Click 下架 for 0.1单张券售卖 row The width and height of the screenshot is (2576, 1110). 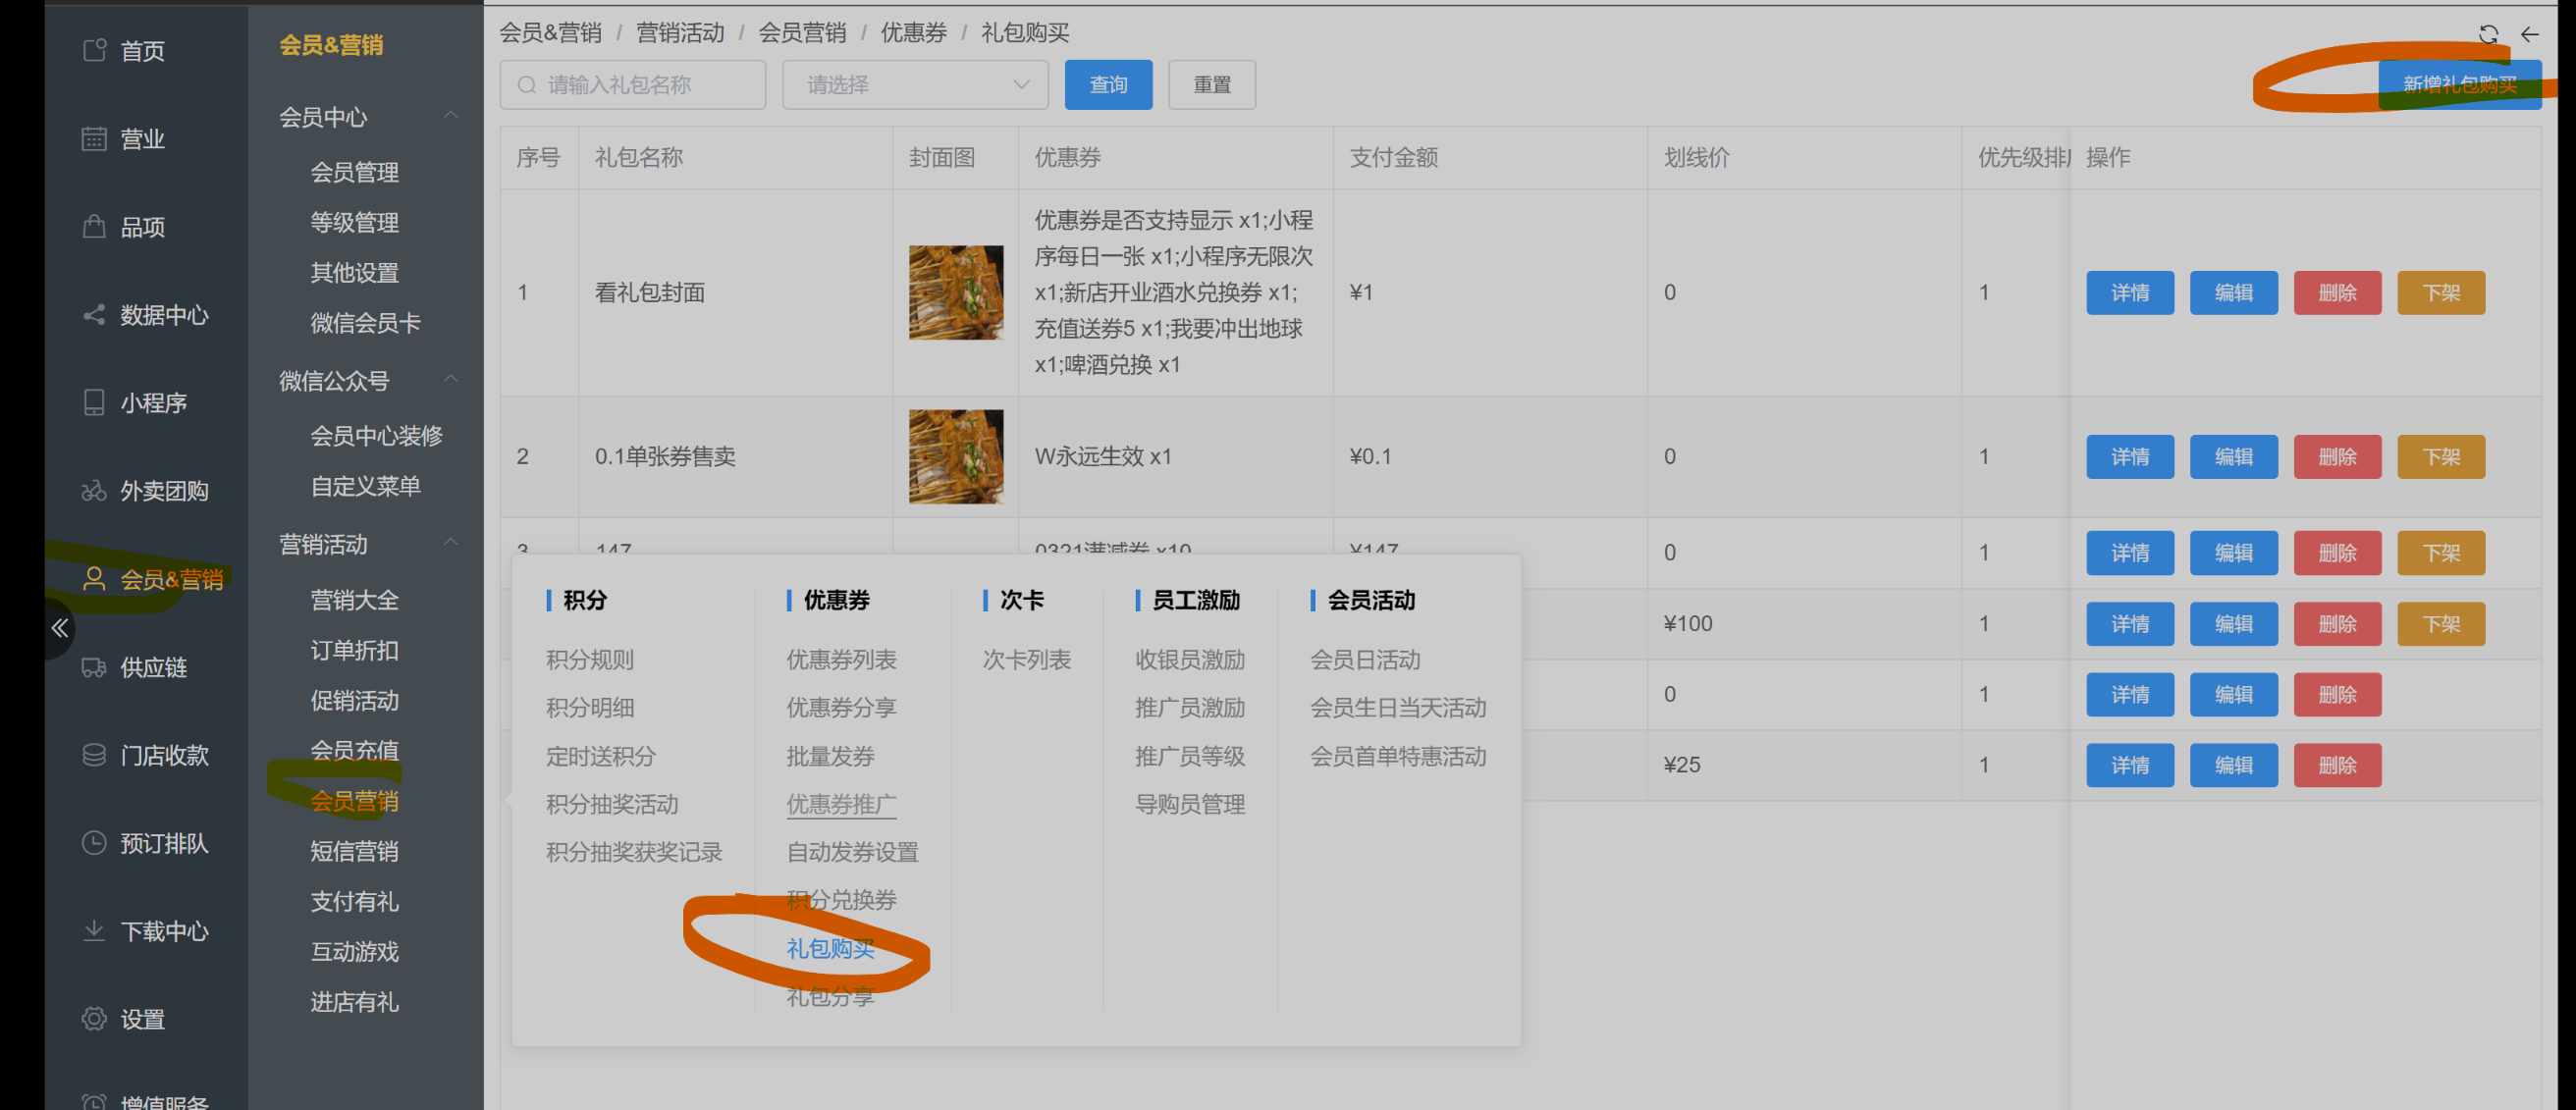(2442, 457)
